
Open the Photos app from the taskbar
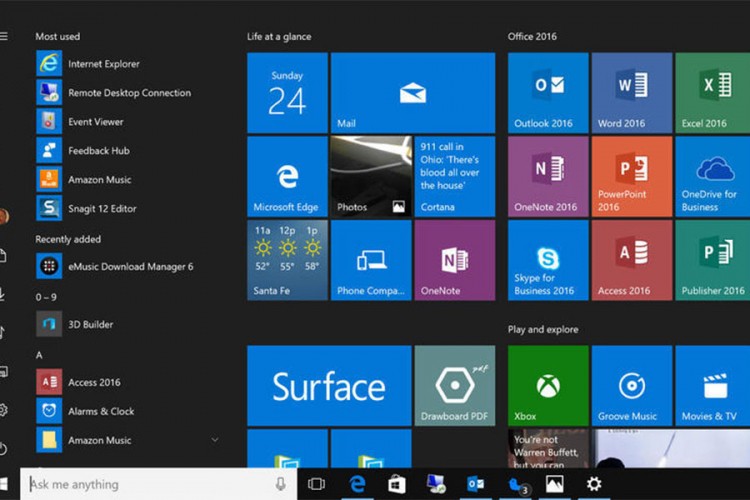555,484
